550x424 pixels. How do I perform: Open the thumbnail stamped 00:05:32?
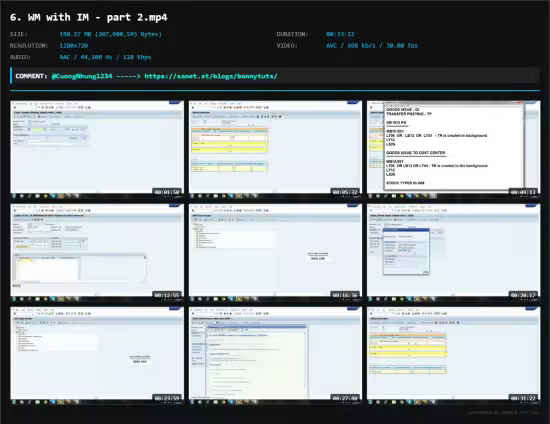coord(275,149)
